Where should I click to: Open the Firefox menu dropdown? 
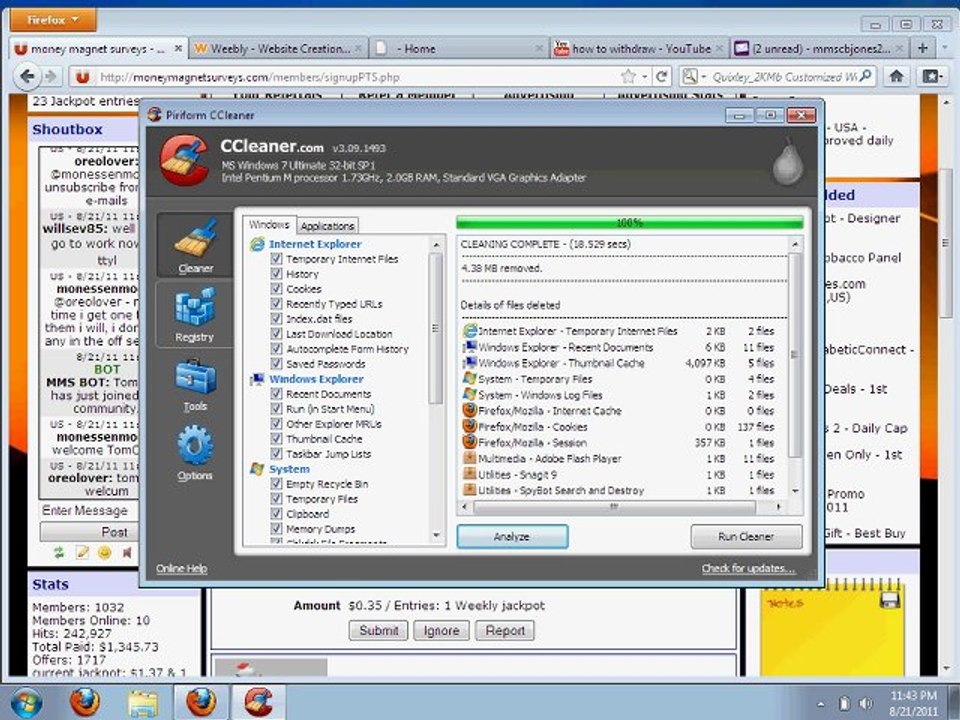53,20
